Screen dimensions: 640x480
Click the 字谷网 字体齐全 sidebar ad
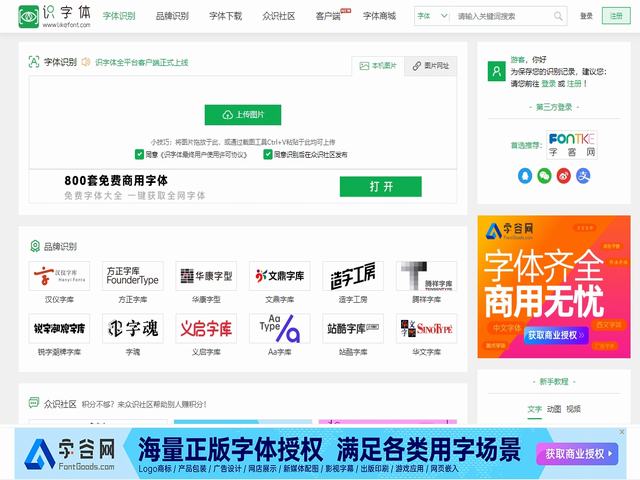(554, 287)
